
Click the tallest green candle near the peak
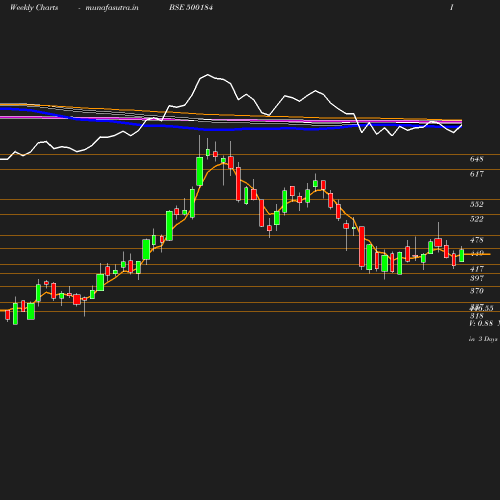pyautogui.click(x=200, y=171)
